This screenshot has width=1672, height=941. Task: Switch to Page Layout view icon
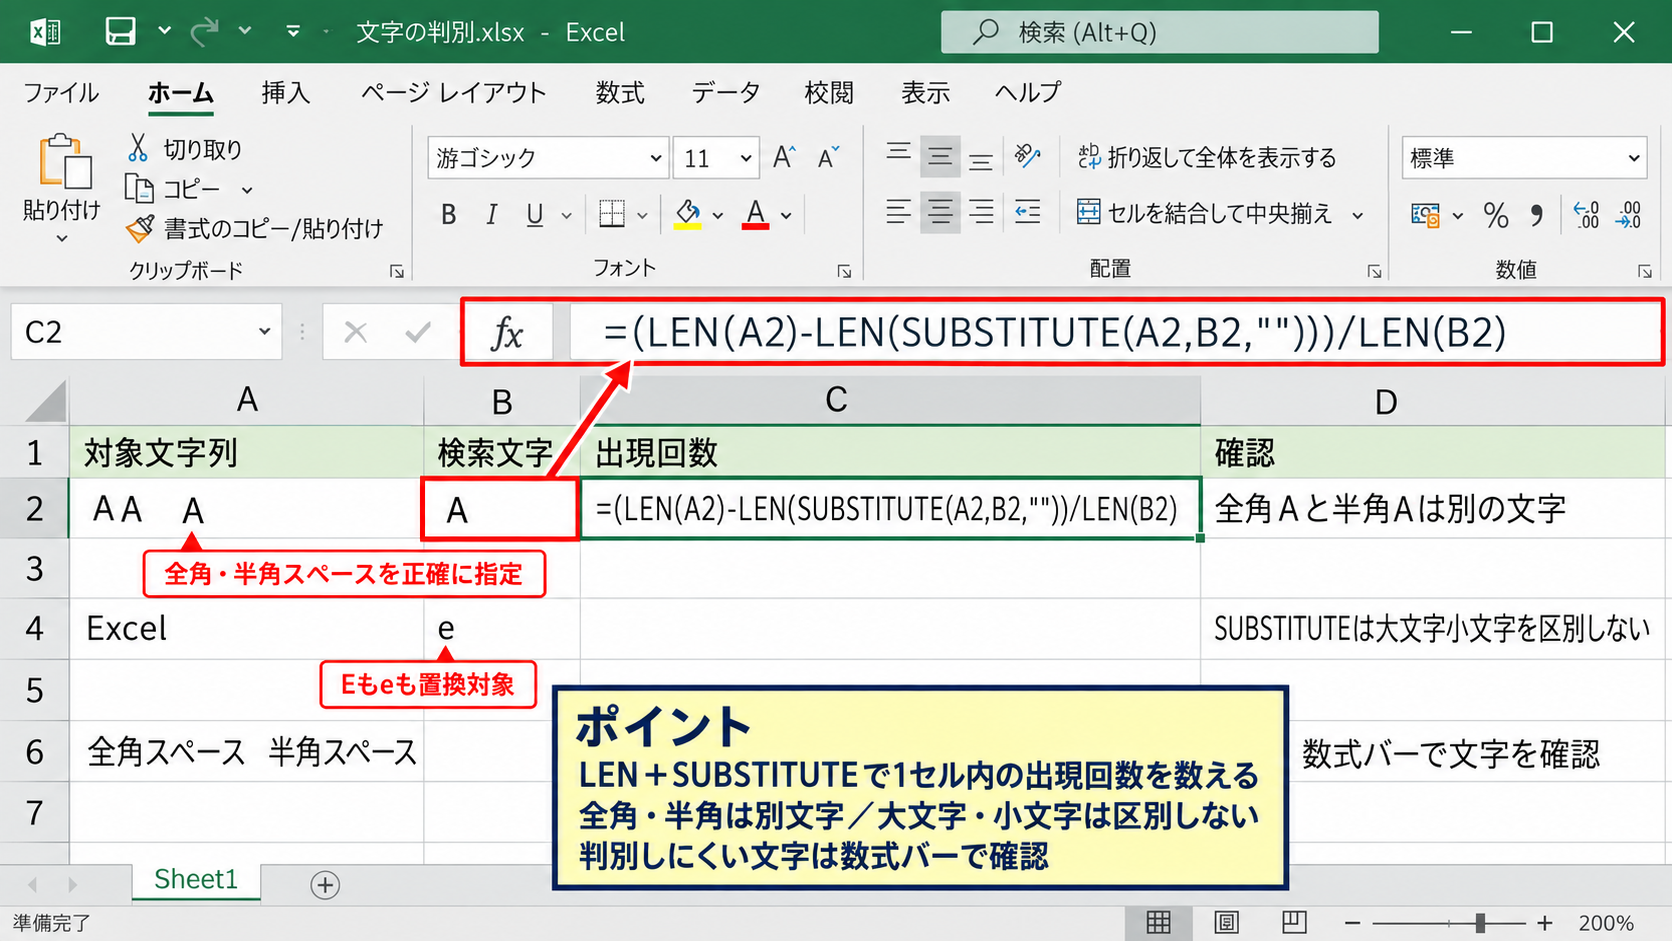pyautogui.click(x=1226, y=922)
